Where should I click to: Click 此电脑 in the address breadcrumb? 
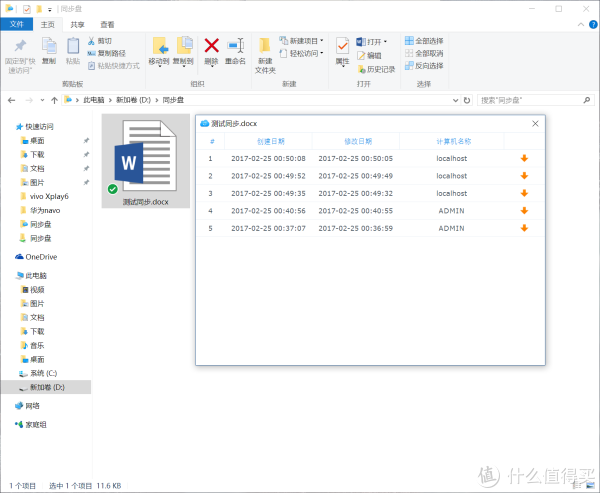click(x=94, y=100)
